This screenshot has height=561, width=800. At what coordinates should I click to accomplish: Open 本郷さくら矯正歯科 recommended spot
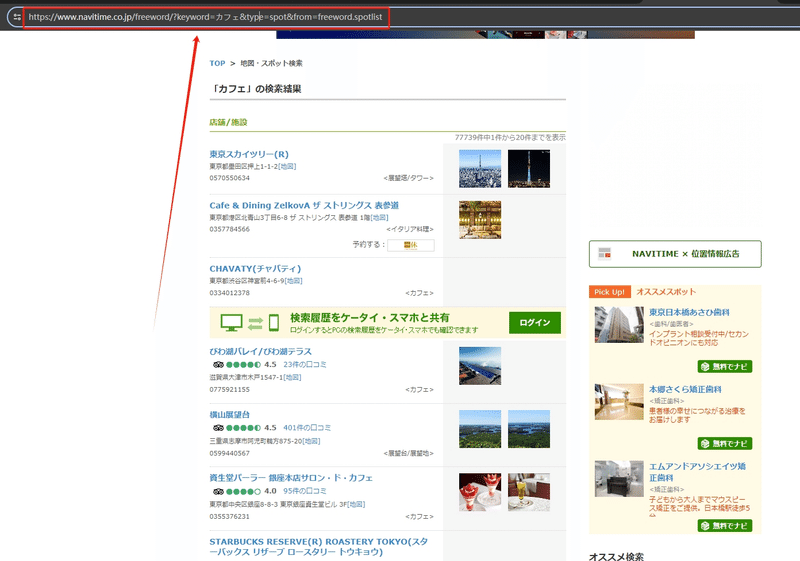[685, 389]
